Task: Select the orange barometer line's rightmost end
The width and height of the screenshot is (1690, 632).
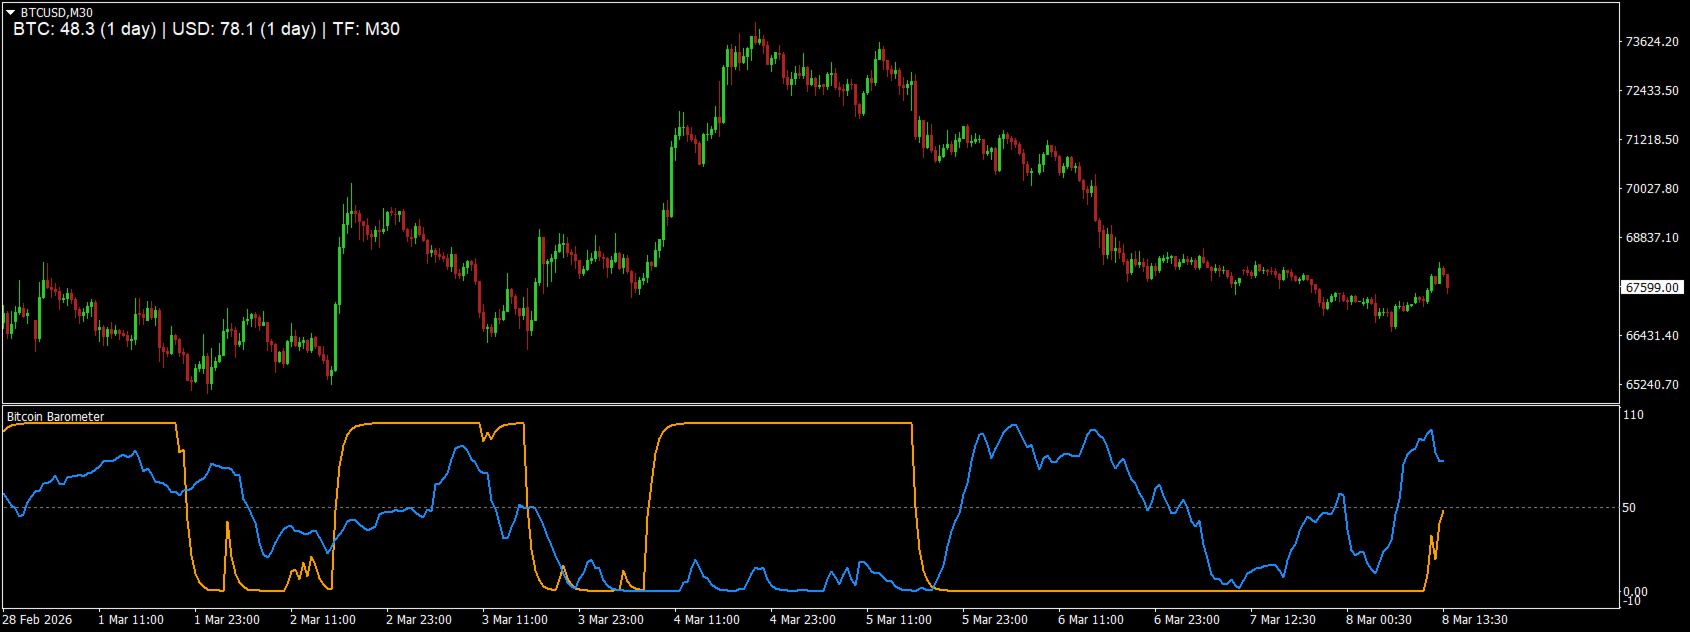Action: click(x=1443, y=511)
